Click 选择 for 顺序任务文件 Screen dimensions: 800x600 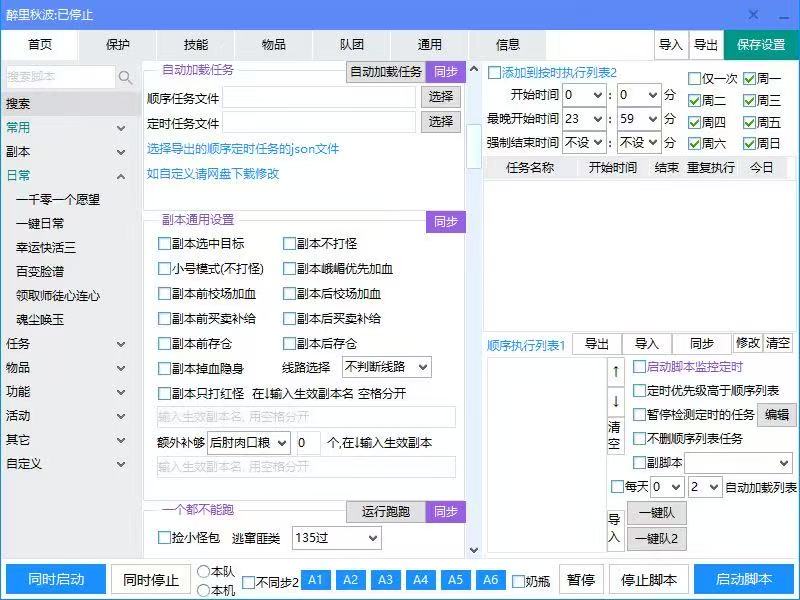441,97
